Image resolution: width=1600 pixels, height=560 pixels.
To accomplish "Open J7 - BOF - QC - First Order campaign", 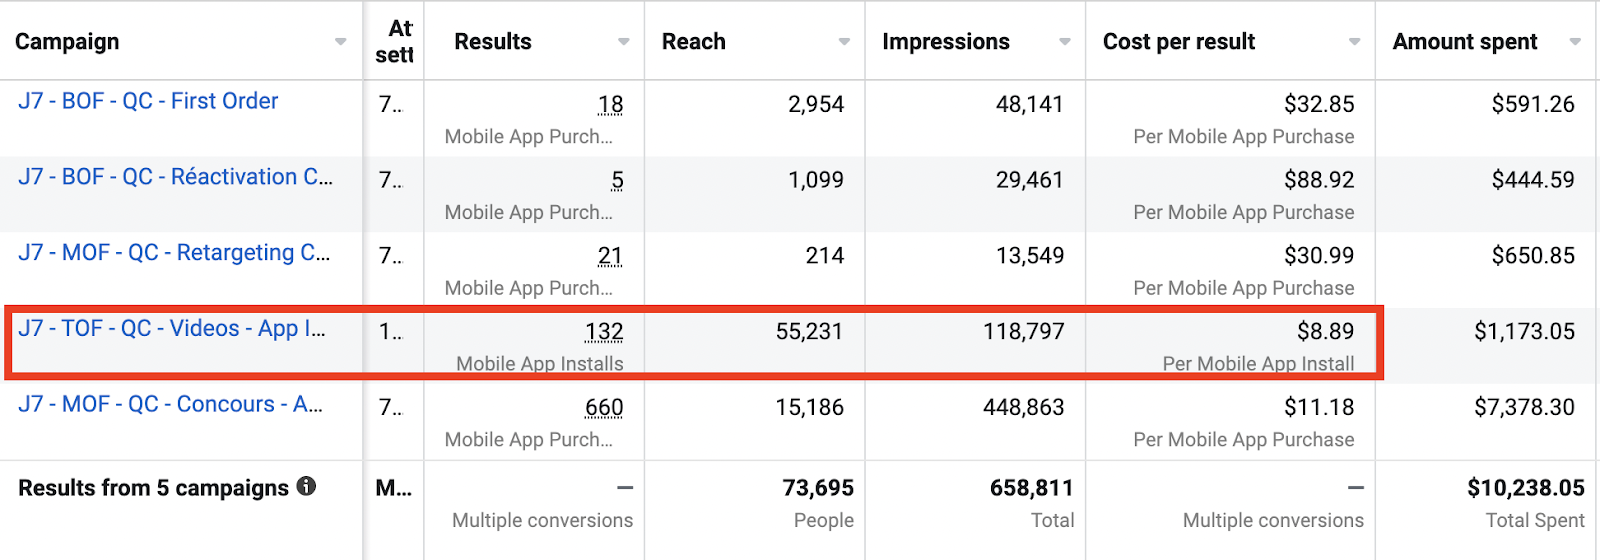I will point(148,101).
